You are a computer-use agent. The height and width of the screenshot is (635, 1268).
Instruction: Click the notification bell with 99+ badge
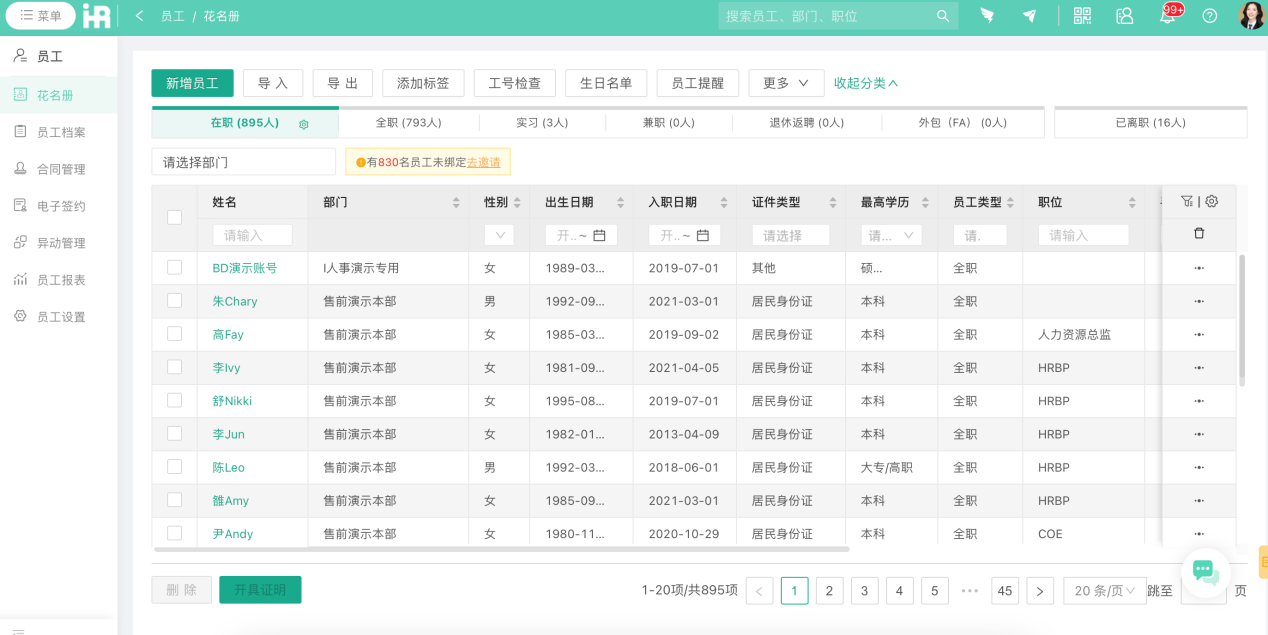1166,16
